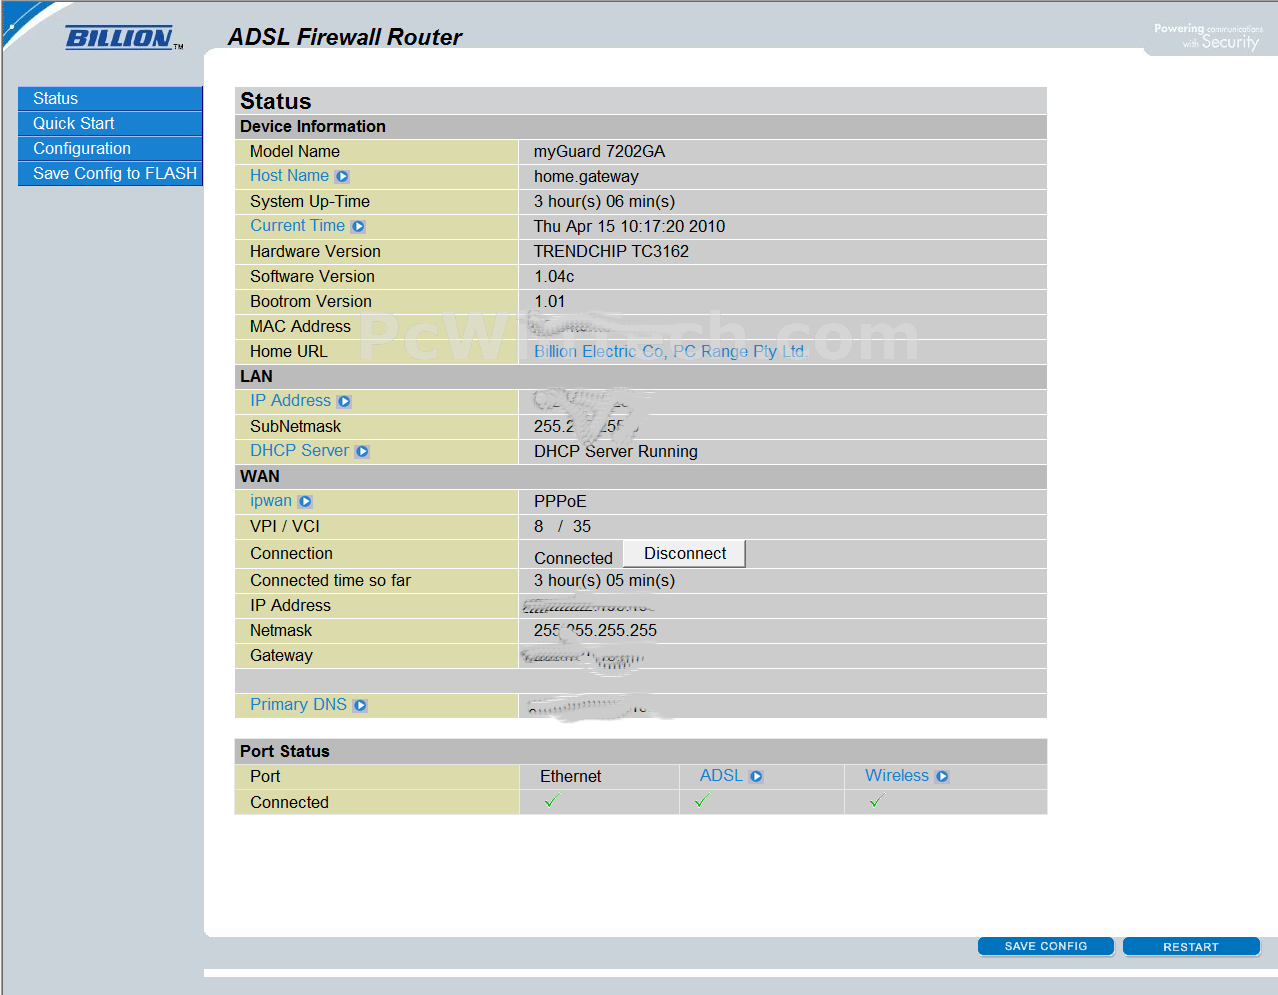Click the SubNetmask label
This screenshot has width=1278, height=995.
pyautogui.click(x=296, y=427)
